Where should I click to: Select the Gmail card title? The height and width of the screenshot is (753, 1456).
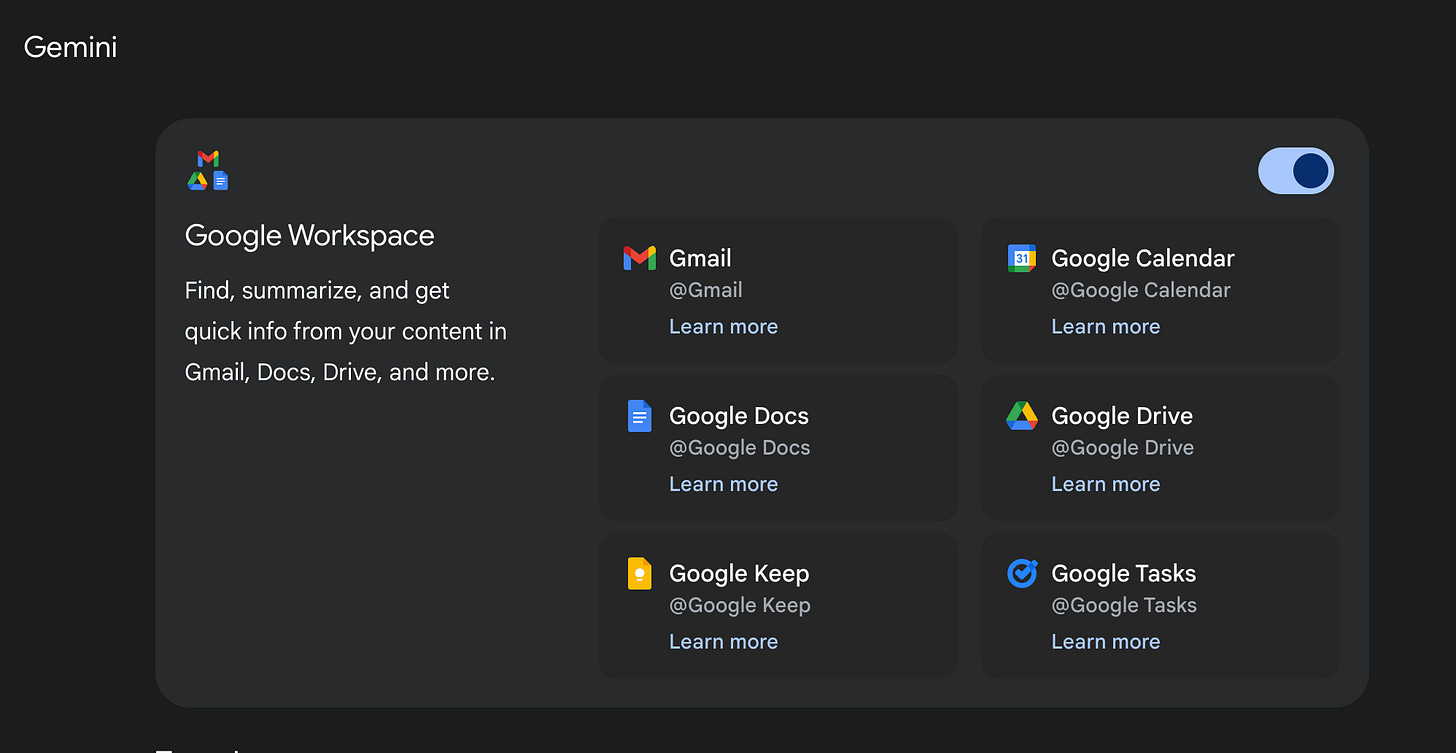[700, 258]
